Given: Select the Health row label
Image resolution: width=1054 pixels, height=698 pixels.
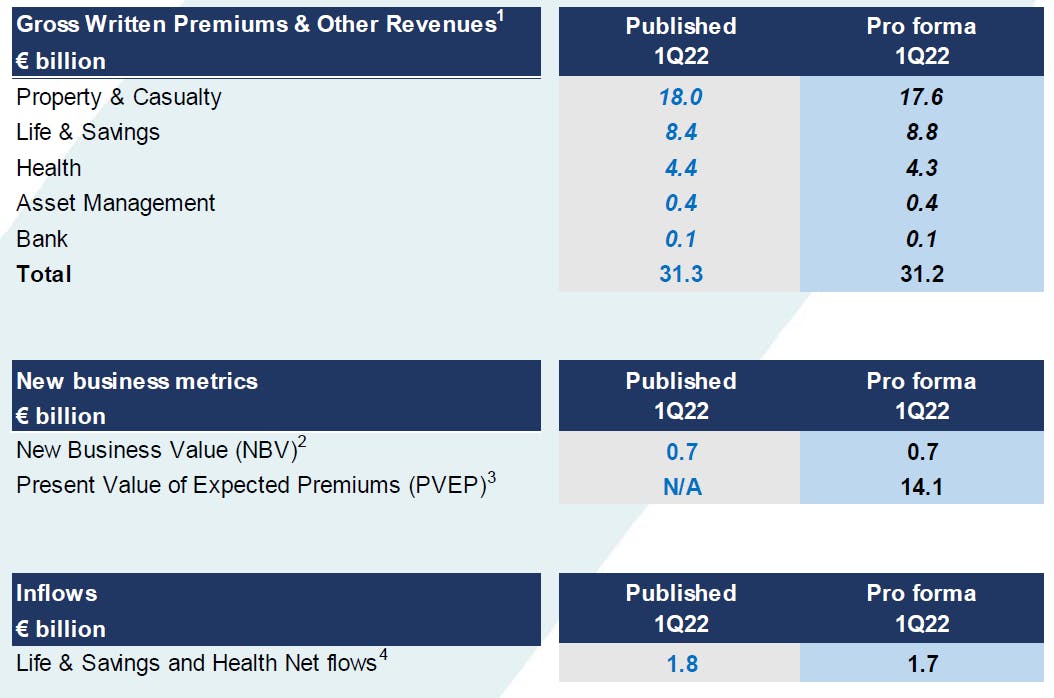Looking at the screenshot, I should 48,168.
